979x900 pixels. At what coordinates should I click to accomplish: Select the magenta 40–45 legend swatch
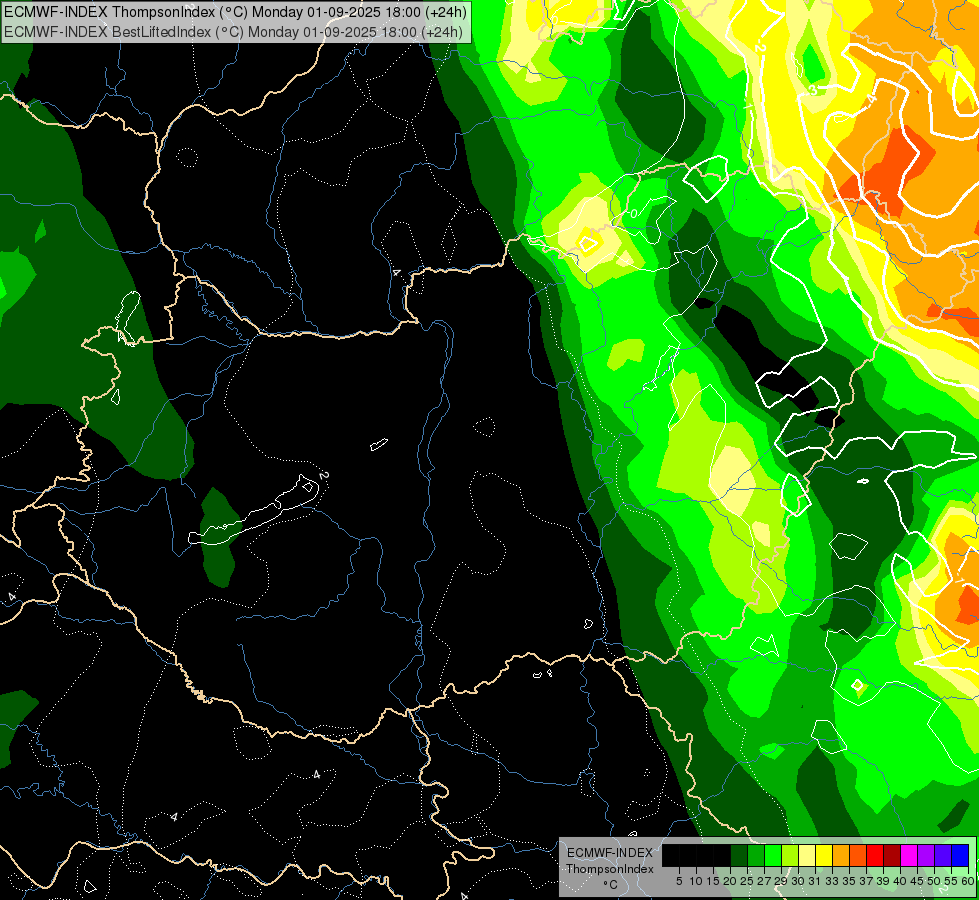909,855
